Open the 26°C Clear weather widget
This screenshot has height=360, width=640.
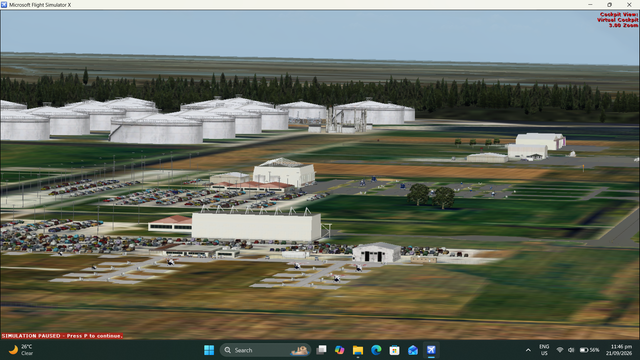coord(20,350)
